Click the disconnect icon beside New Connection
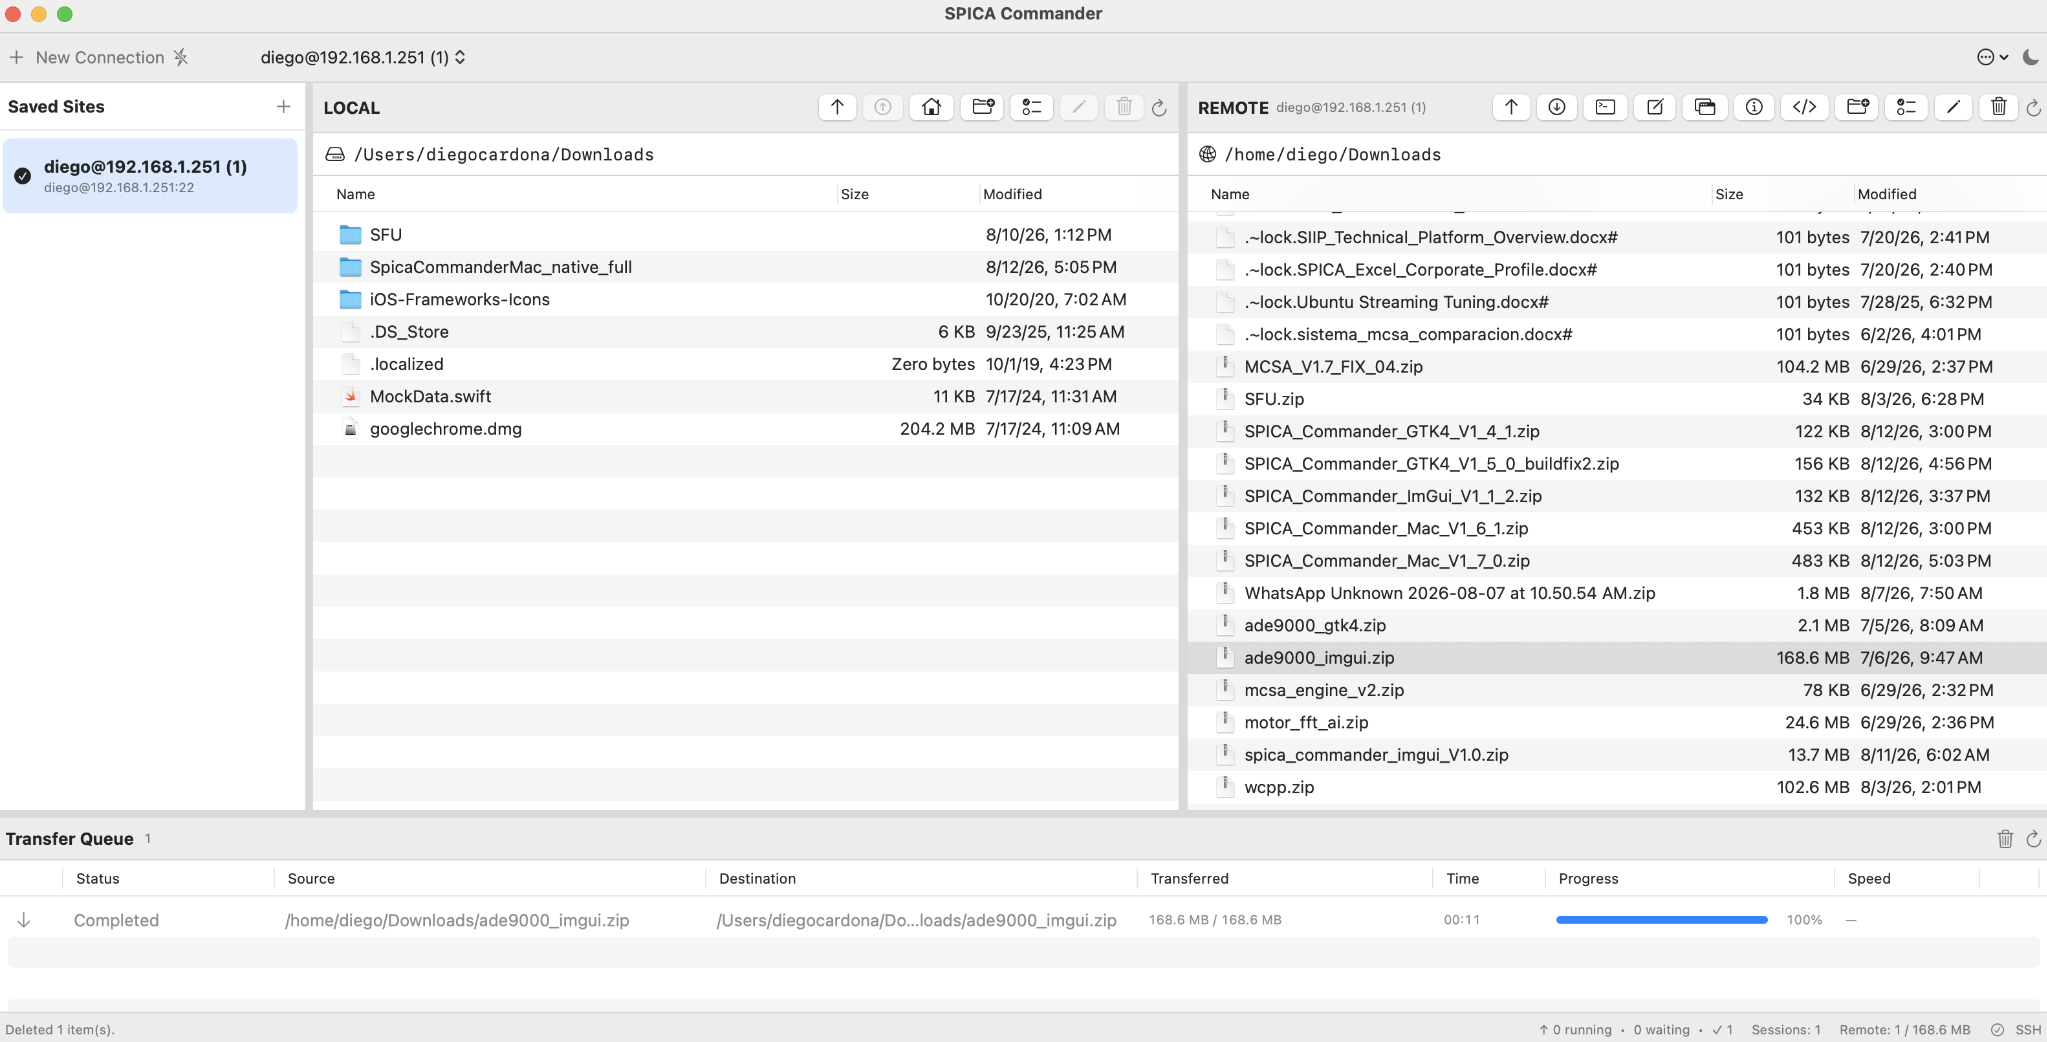Screen dimensions: 2047x1042 181,57
